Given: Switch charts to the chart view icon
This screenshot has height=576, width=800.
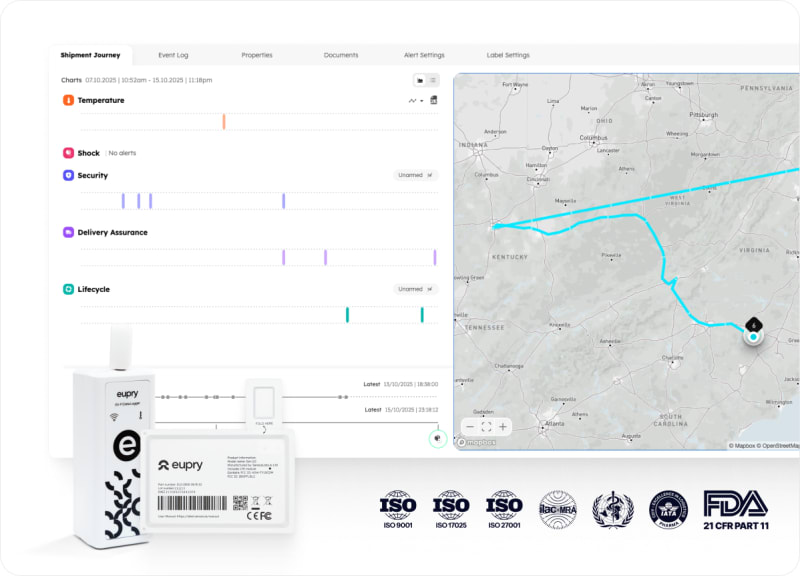Looking at the screenshot, I should pyautogui.click(x=420, y=80).
